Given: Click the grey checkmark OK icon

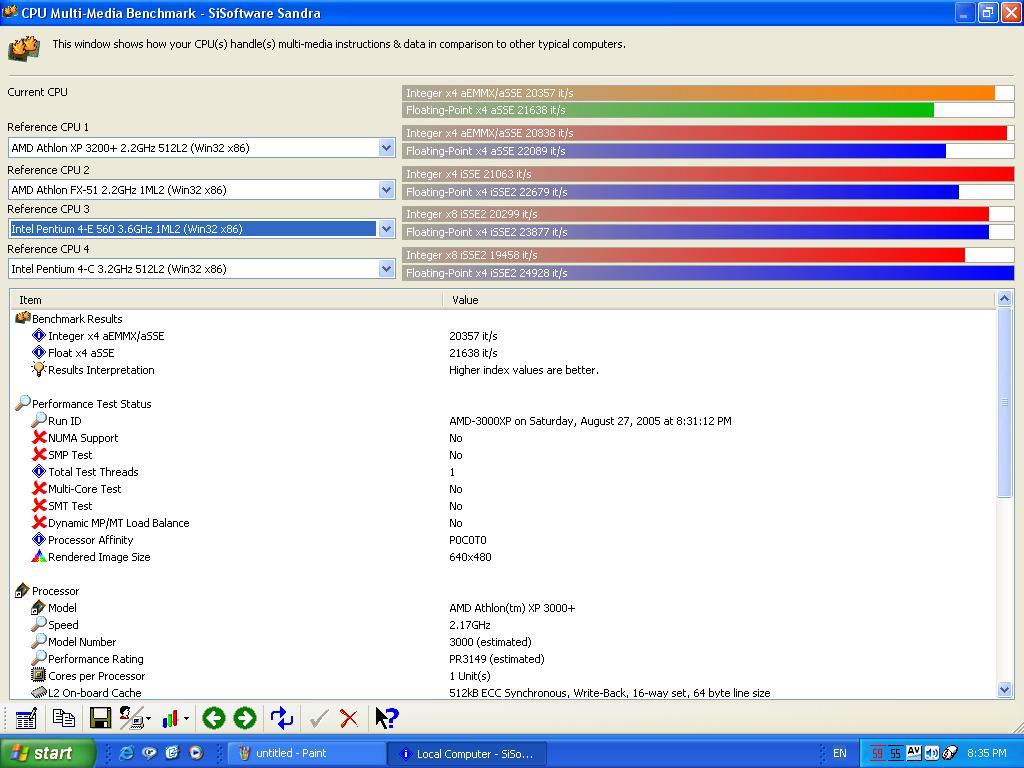Looking at the screenshot, I should (319, 718).
